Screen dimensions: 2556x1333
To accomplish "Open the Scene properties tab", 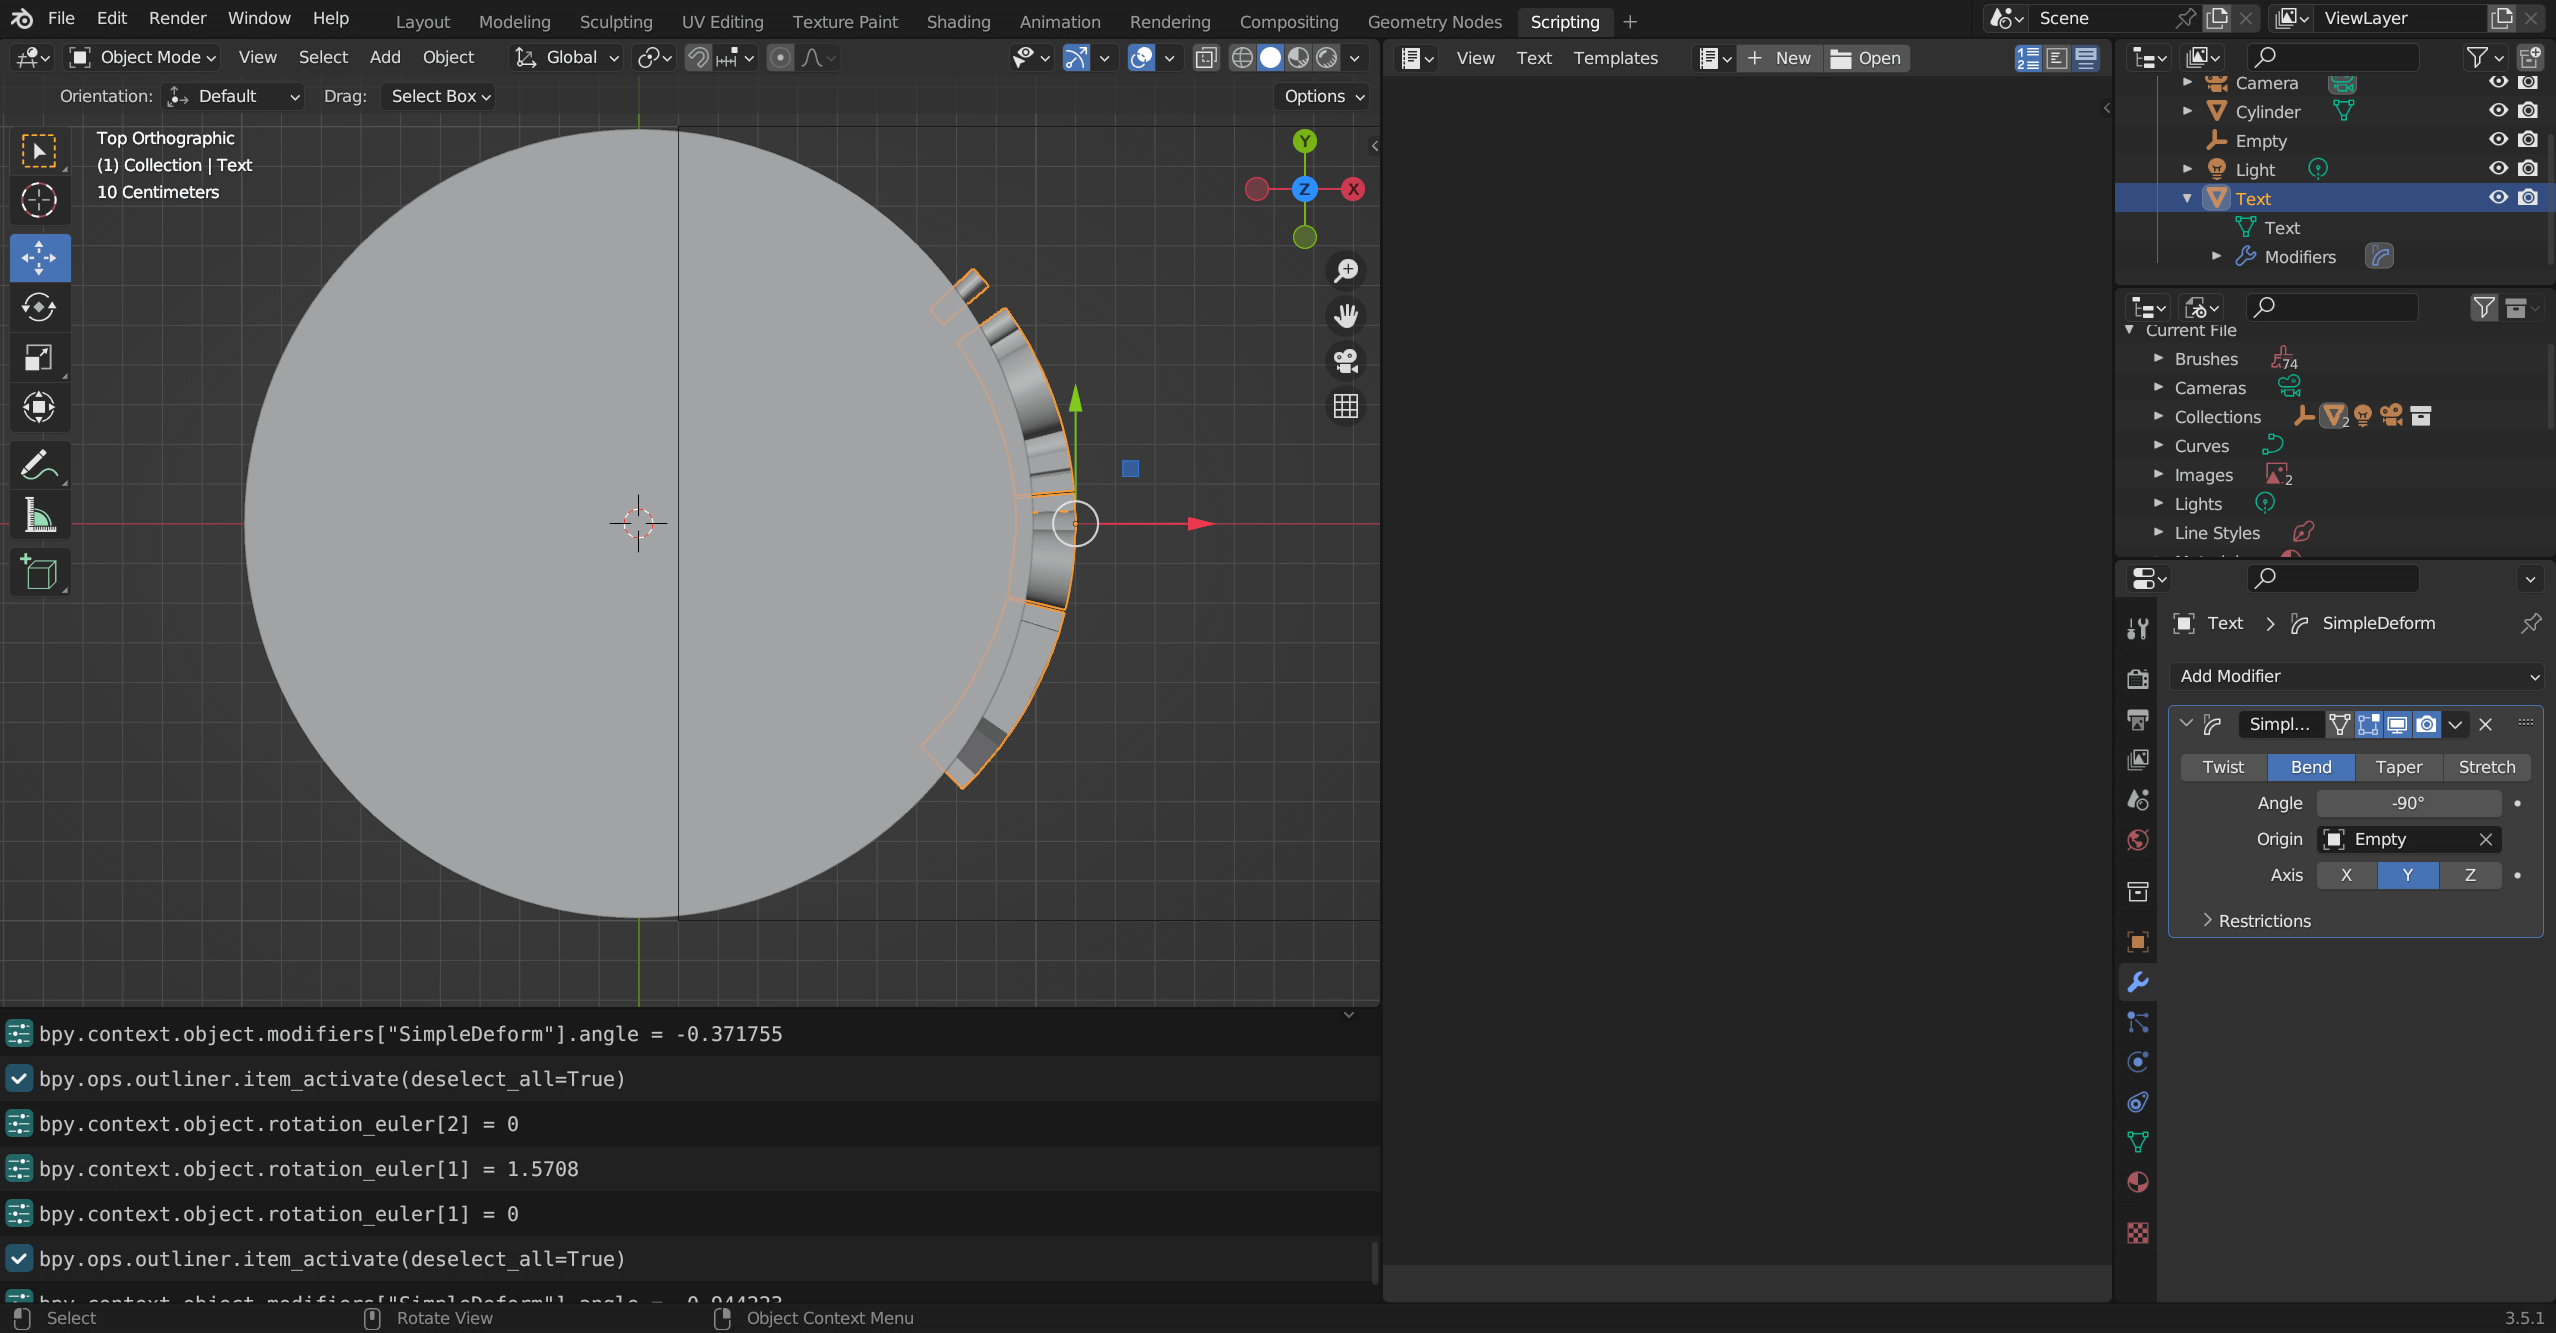I will coord(2138,800).
